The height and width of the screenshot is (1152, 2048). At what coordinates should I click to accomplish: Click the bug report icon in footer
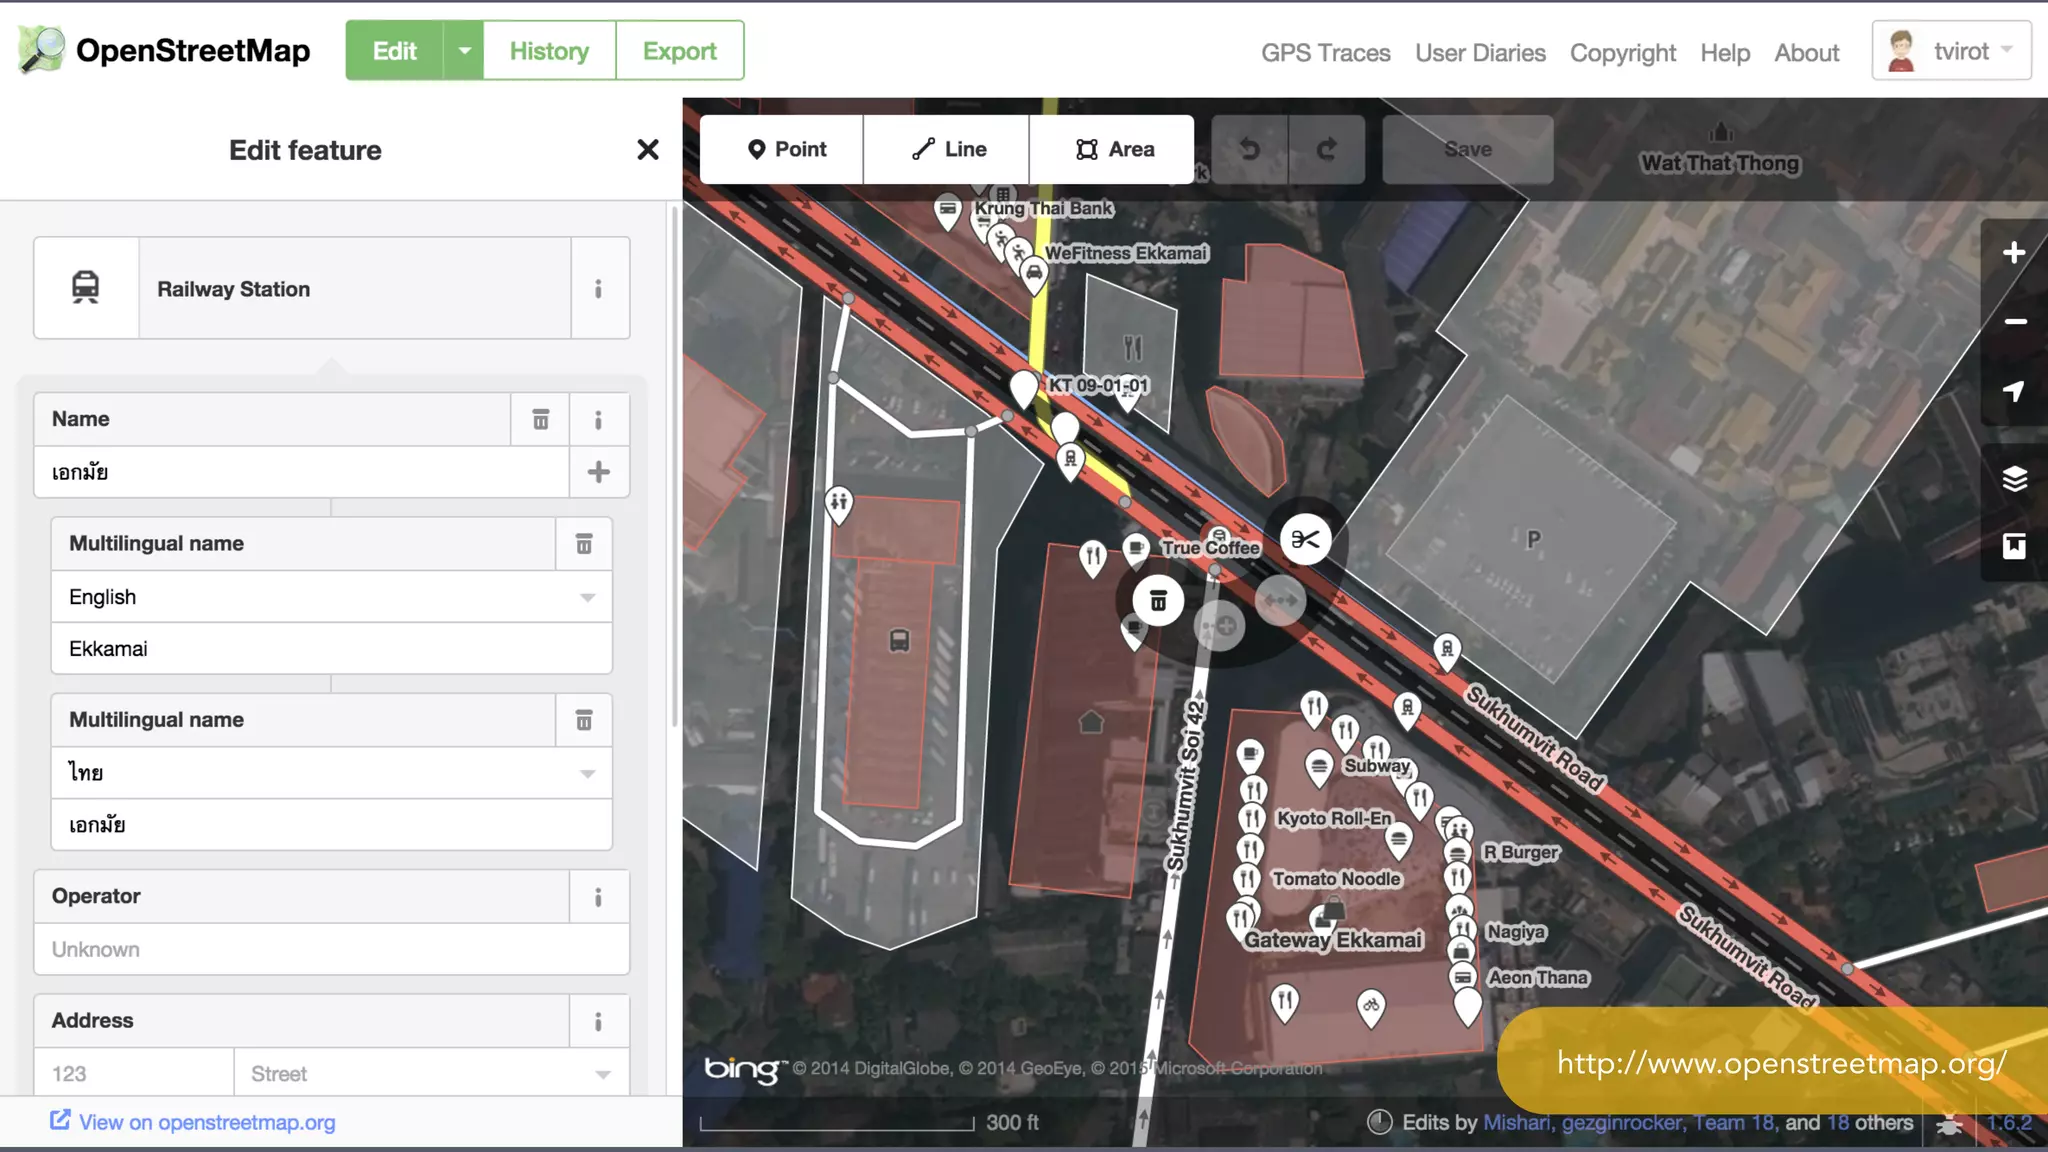click(x=1948, y=1123)
